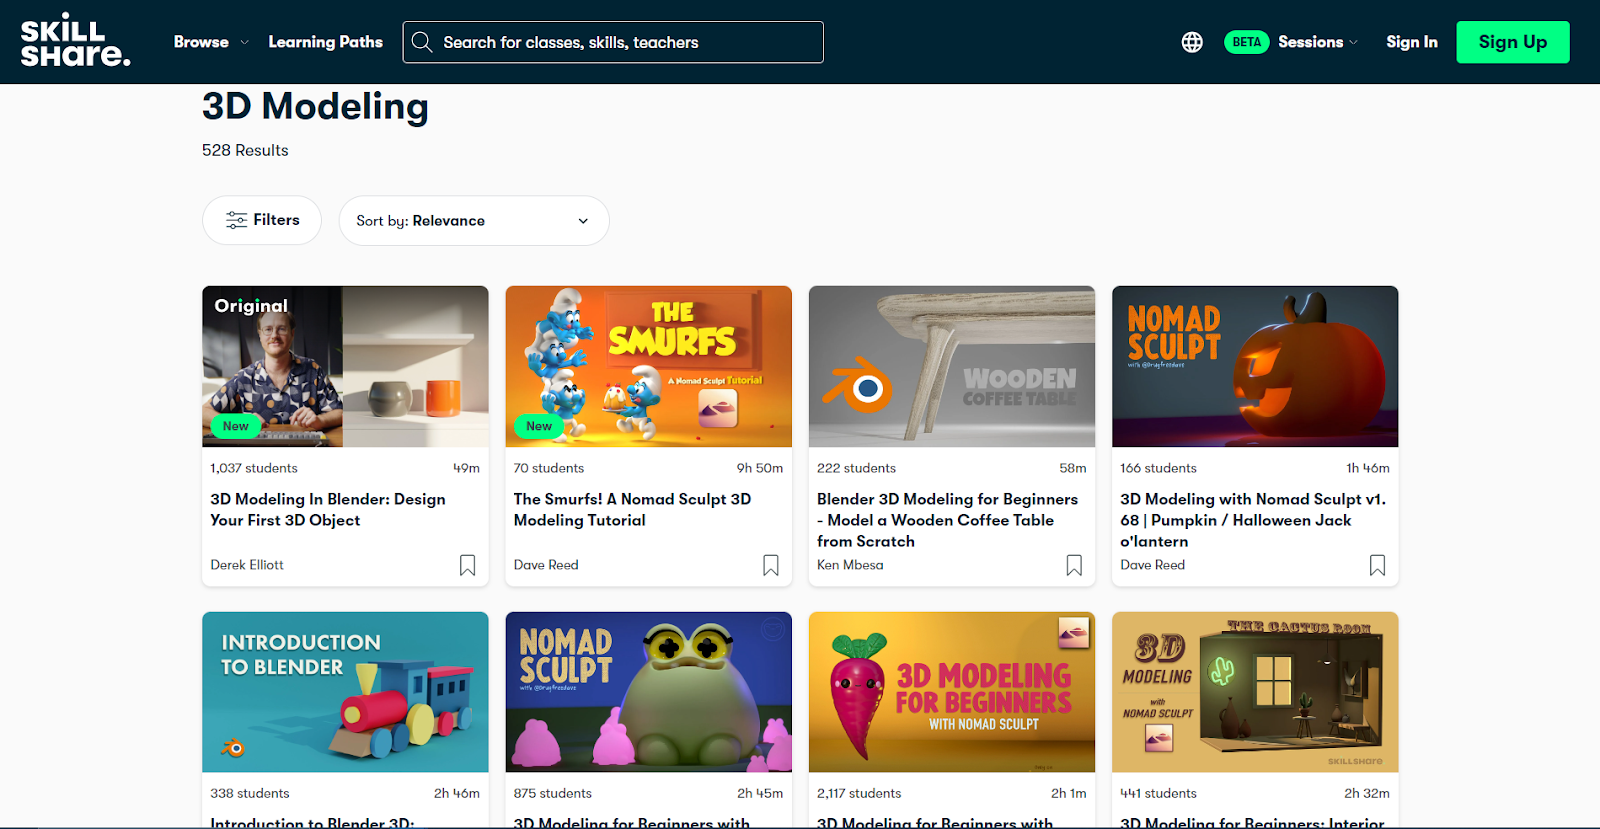
Task: Click Dave Reed under The Smurfs class
Action: (x=546, y=565)
